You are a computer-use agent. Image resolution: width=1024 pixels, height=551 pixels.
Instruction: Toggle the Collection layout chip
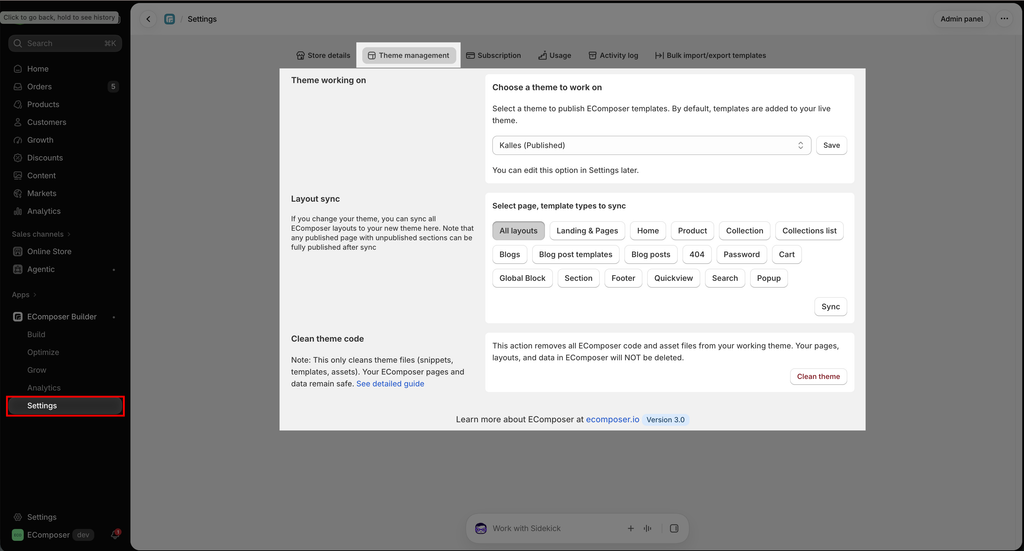point(744,230)
